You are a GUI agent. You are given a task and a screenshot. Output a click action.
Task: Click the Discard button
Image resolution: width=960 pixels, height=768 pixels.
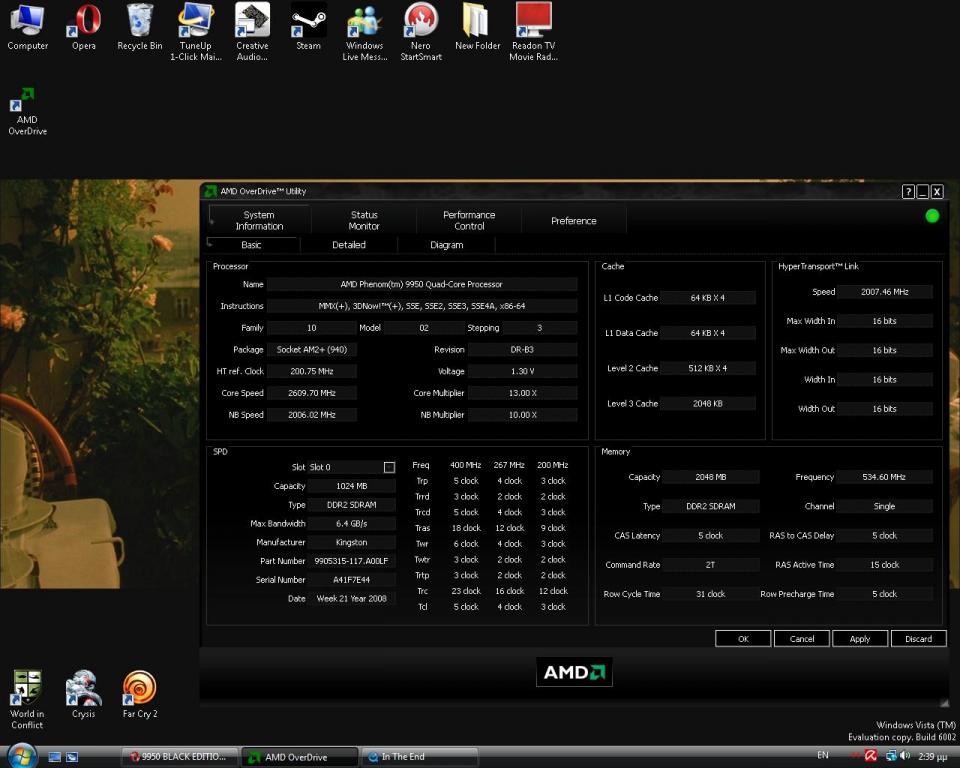[918, 639]
